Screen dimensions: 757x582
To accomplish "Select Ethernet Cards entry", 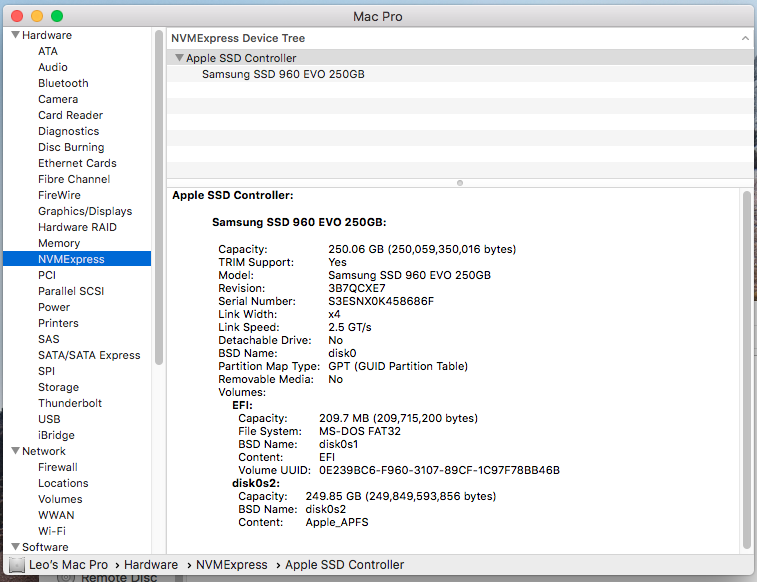I will 77,163.
